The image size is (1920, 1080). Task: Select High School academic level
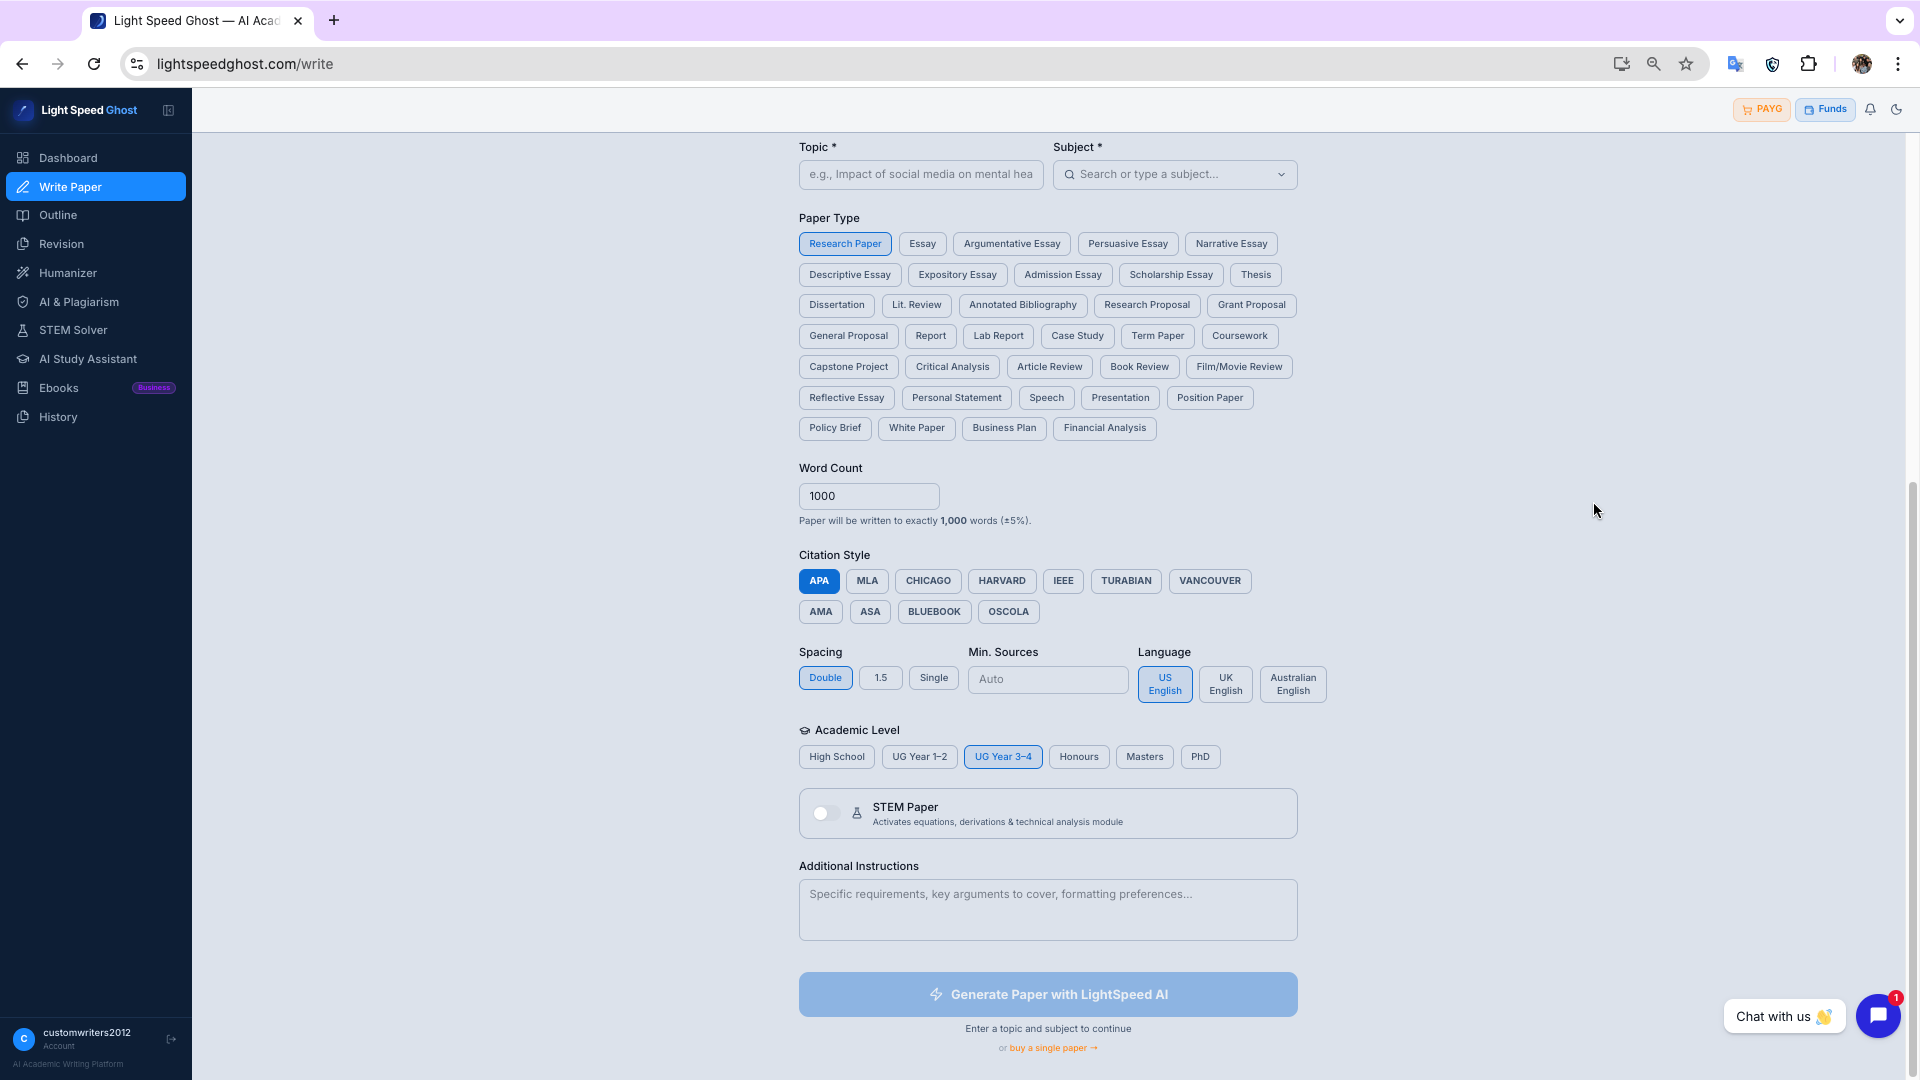[x=837, y=757]
